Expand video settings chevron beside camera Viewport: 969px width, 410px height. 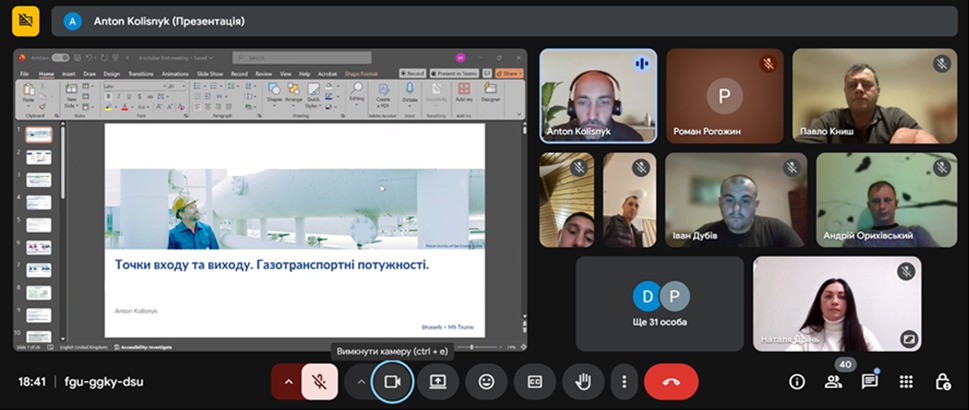[360, 381]
